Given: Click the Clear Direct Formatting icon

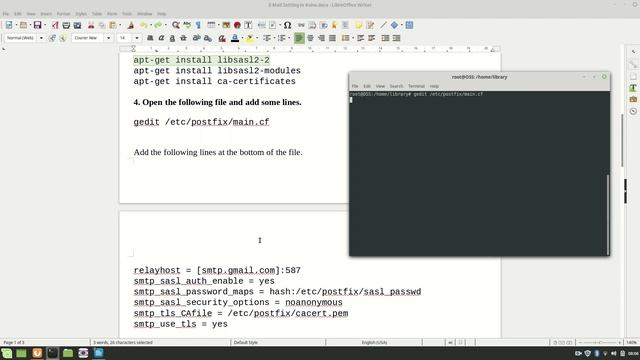Looking at the screenshot, I should (x=222, y=38).
